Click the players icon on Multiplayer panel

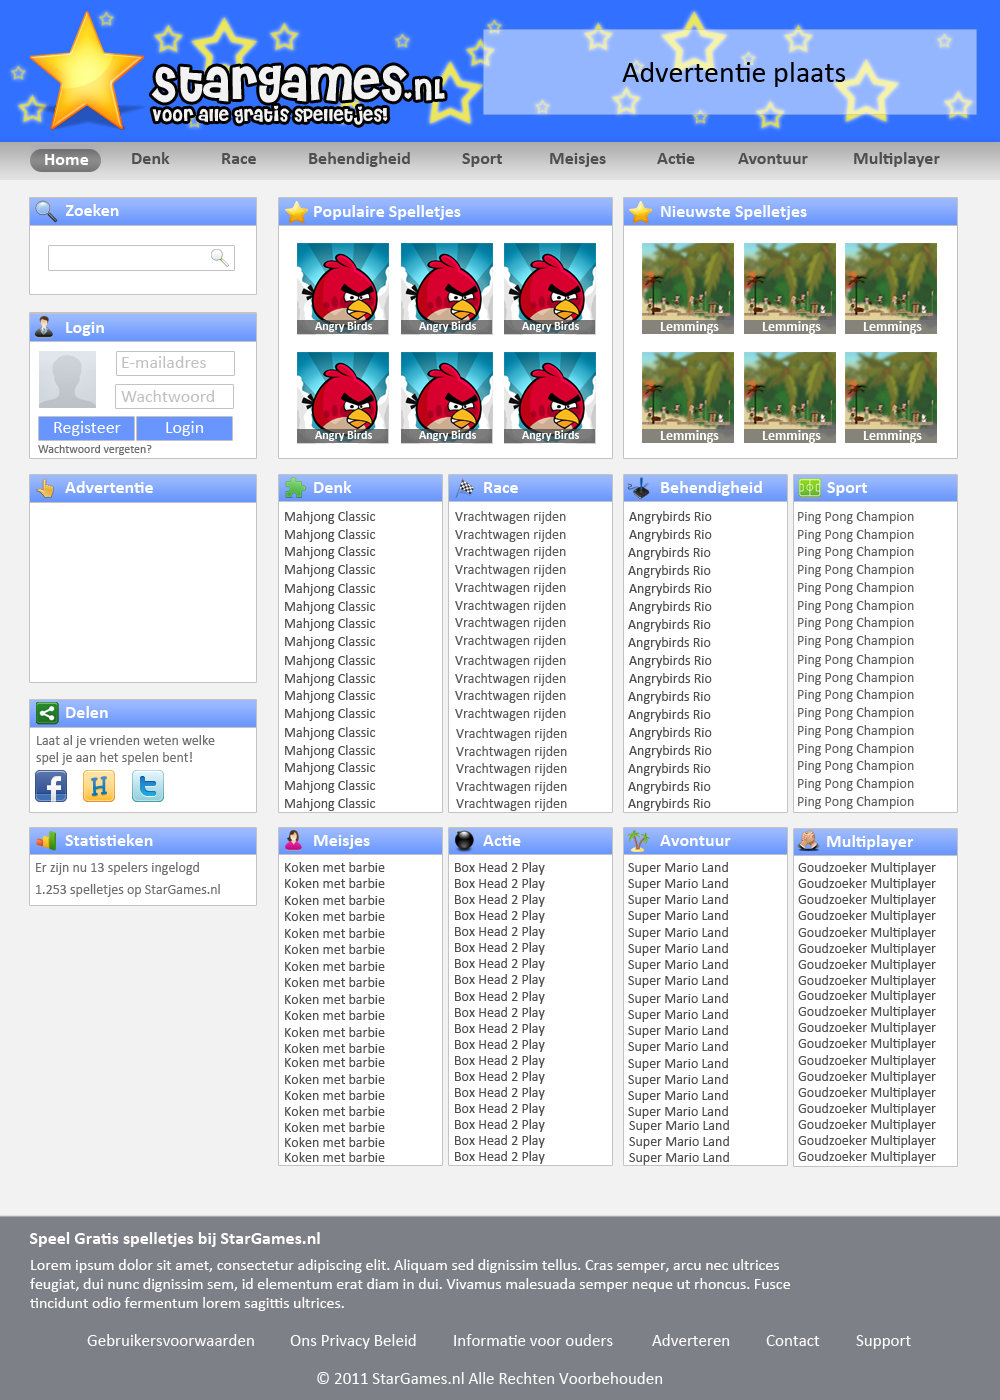(x=808, y=842)
